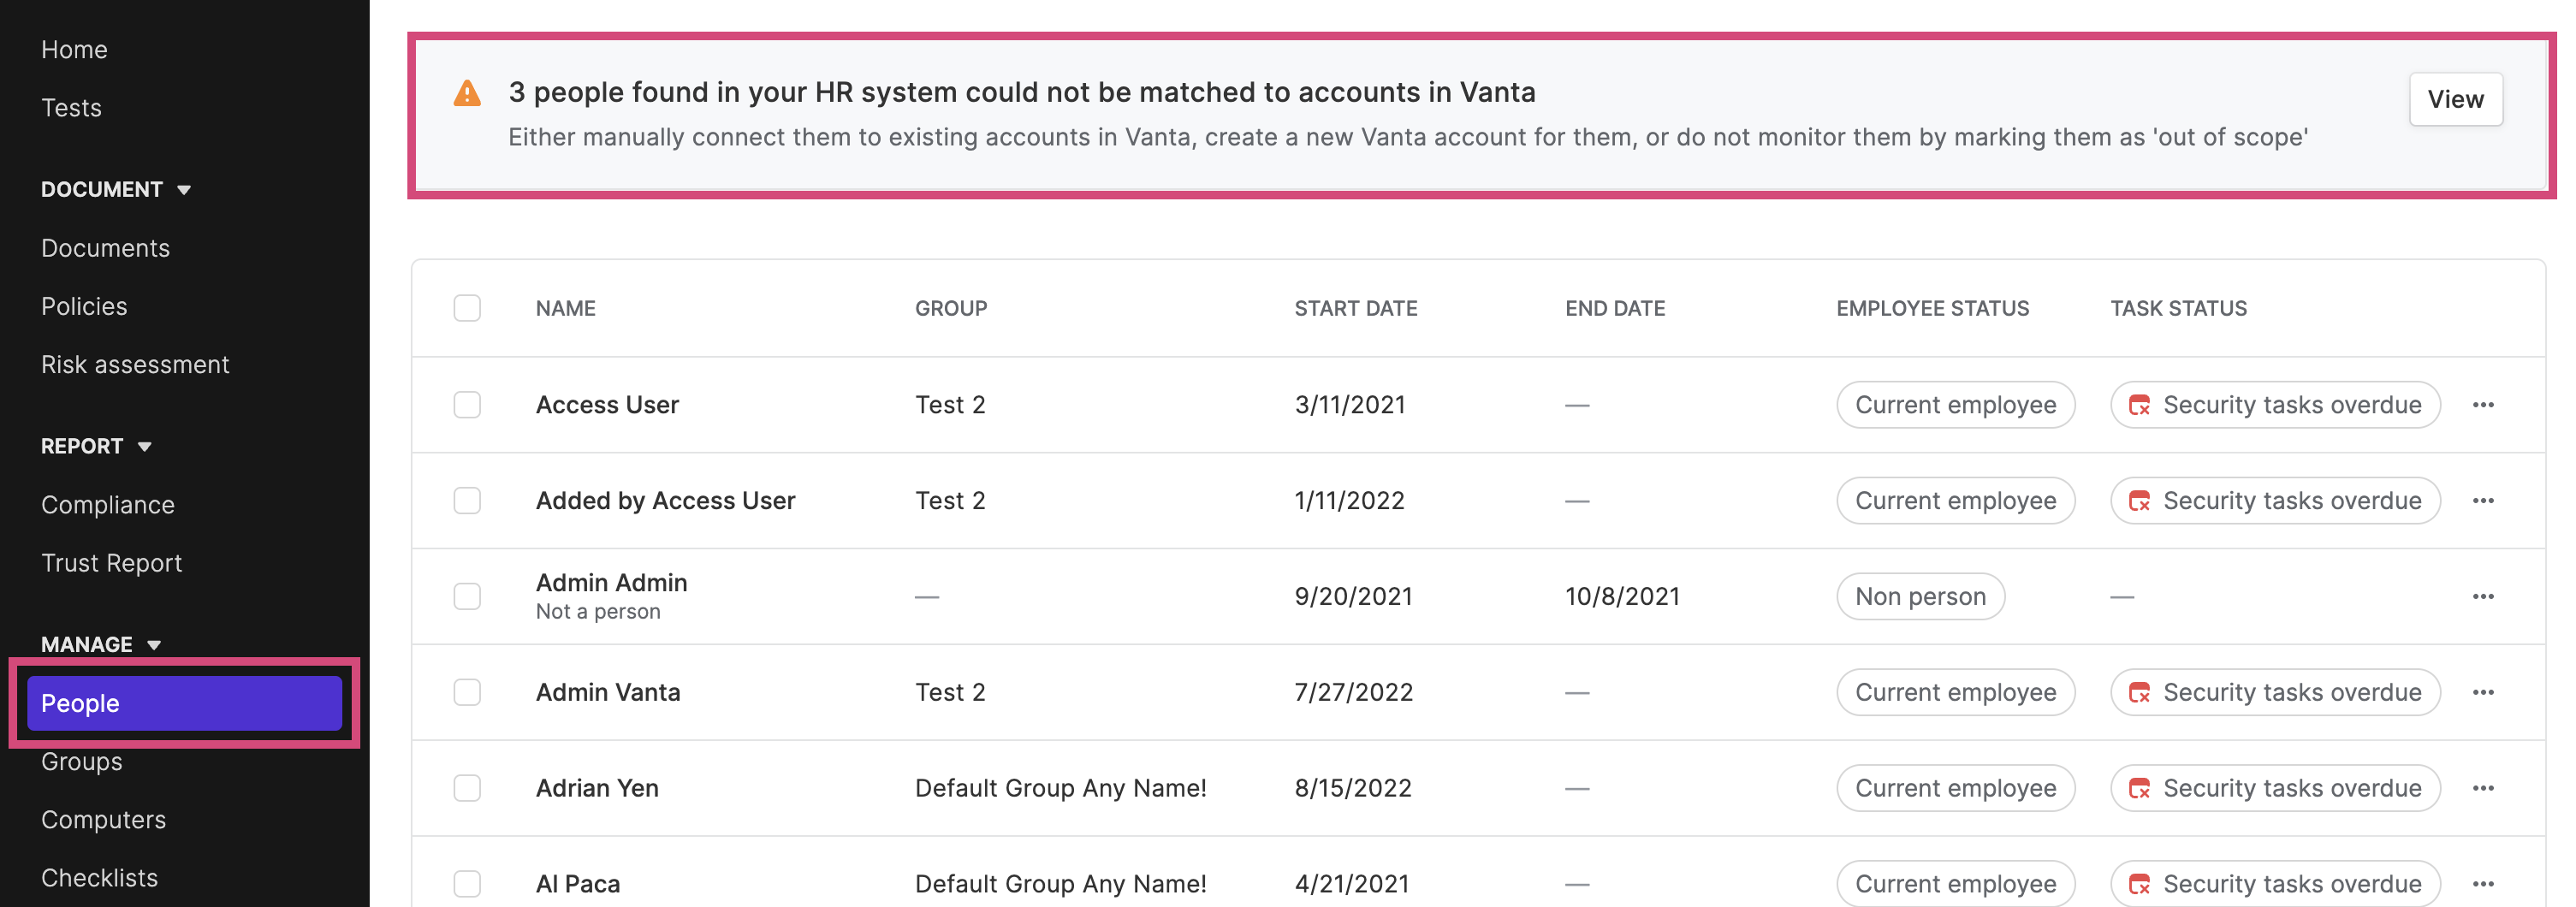Click the Current employee badge for Access User
This screenshot has width=2576, height=907.
click(x=1955, y=405)
